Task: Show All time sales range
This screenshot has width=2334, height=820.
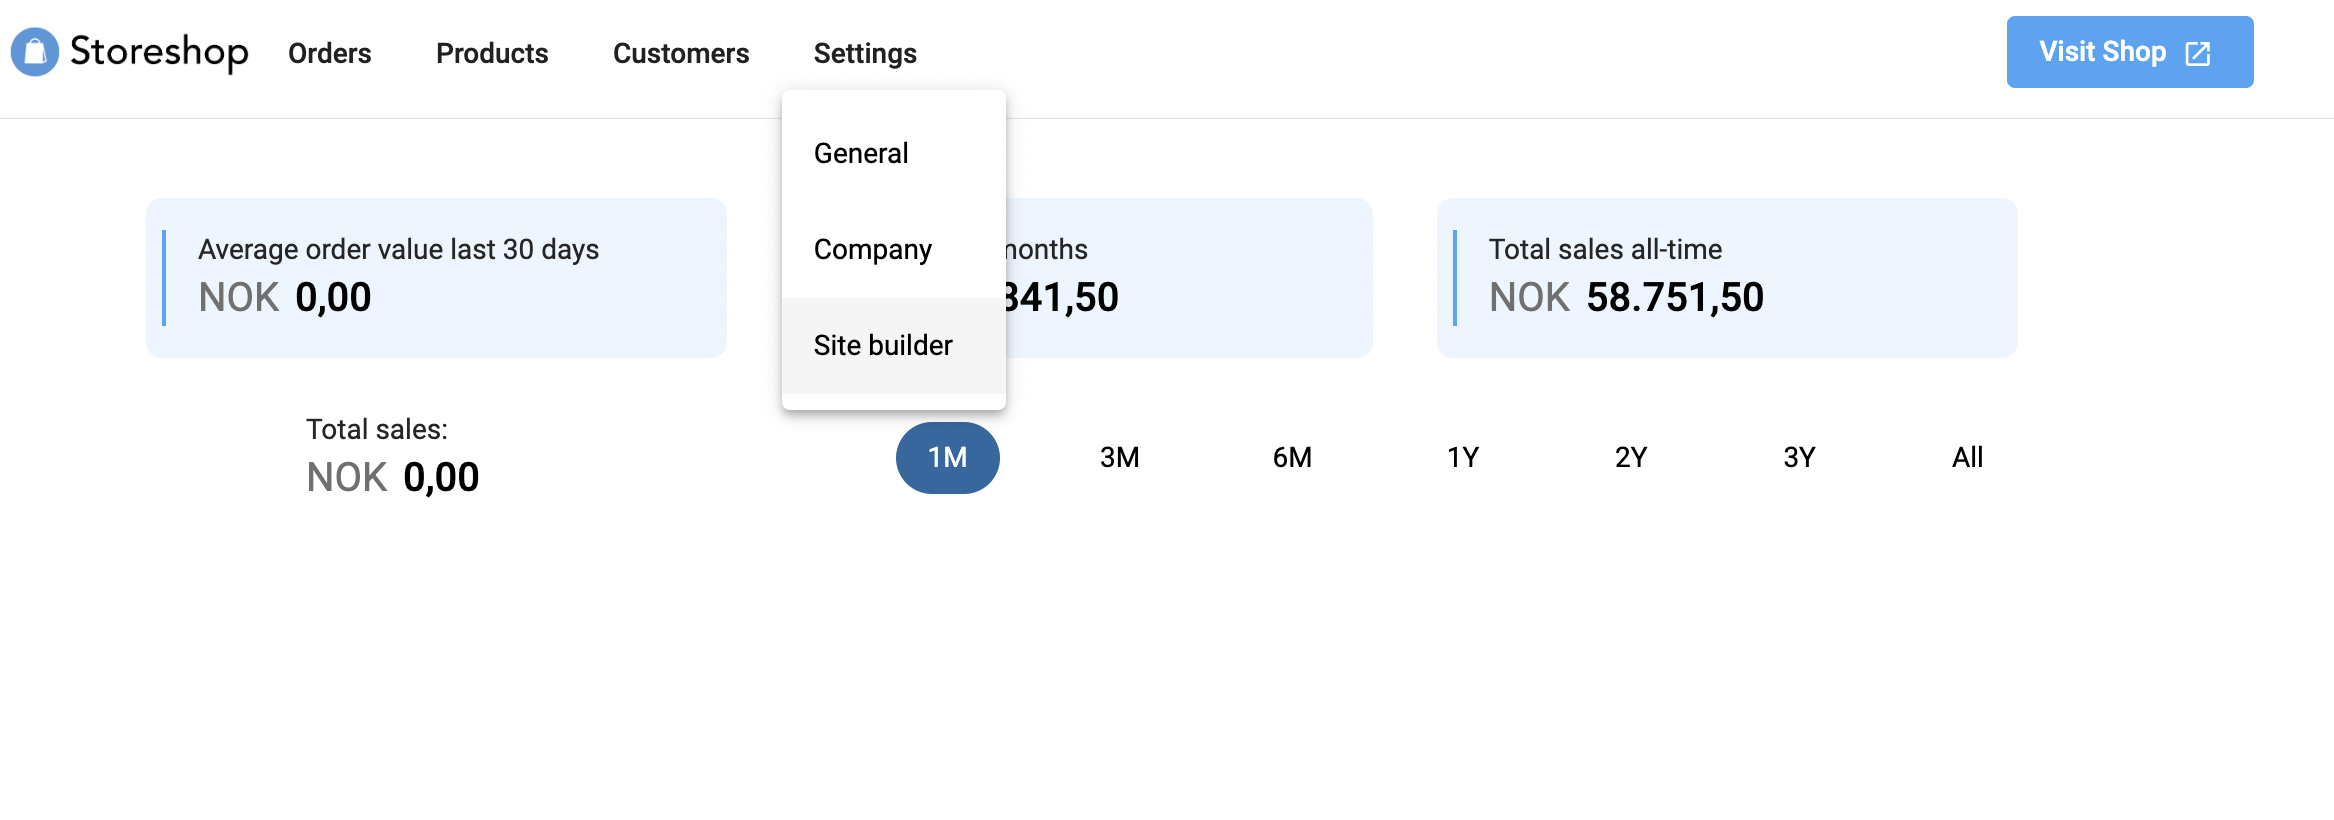Action: pos(1967,458)
